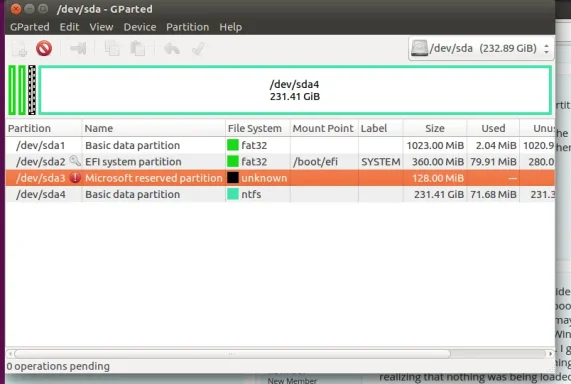Open the GParted menu

click(29, 27)
